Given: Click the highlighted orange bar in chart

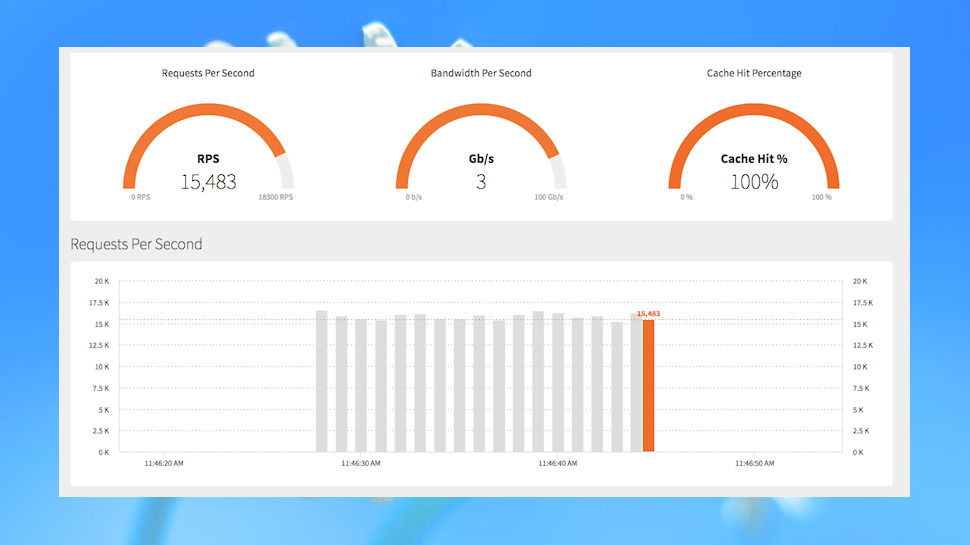Looking at the screenshot, I should click(x=648, y=385).
